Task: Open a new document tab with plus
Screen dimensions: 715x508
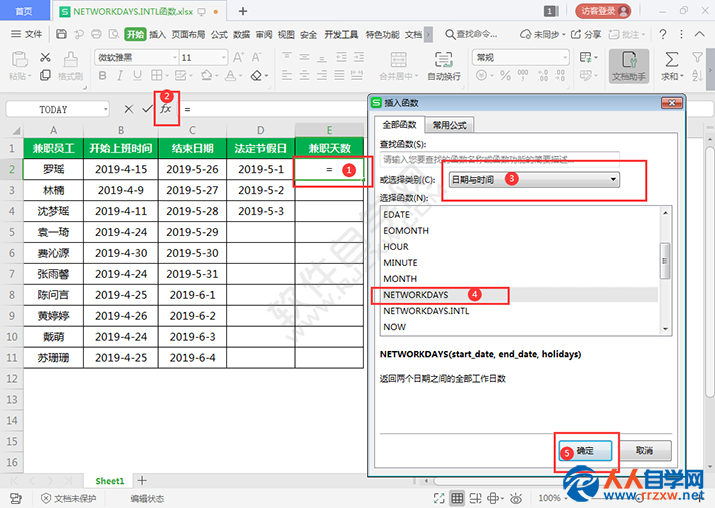Action: [243, 11]
